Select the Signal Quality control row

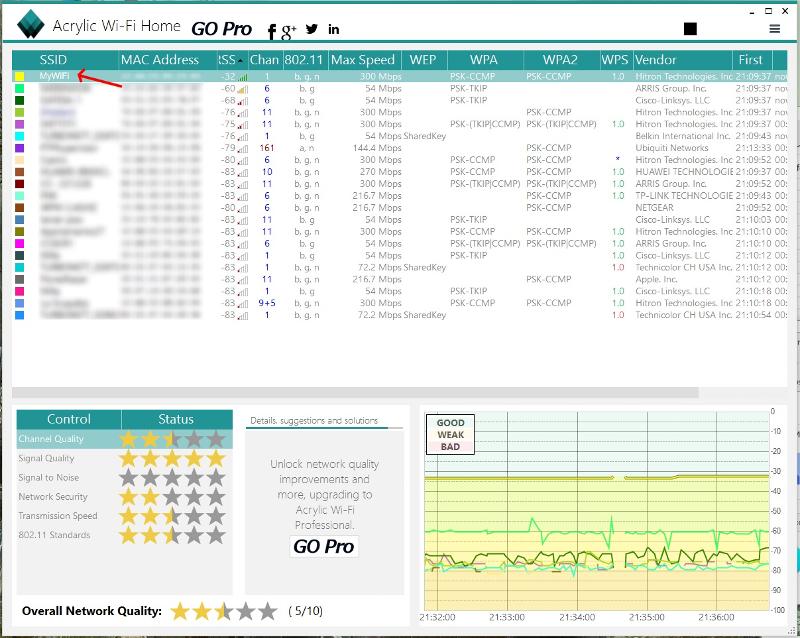coord(124,458)
